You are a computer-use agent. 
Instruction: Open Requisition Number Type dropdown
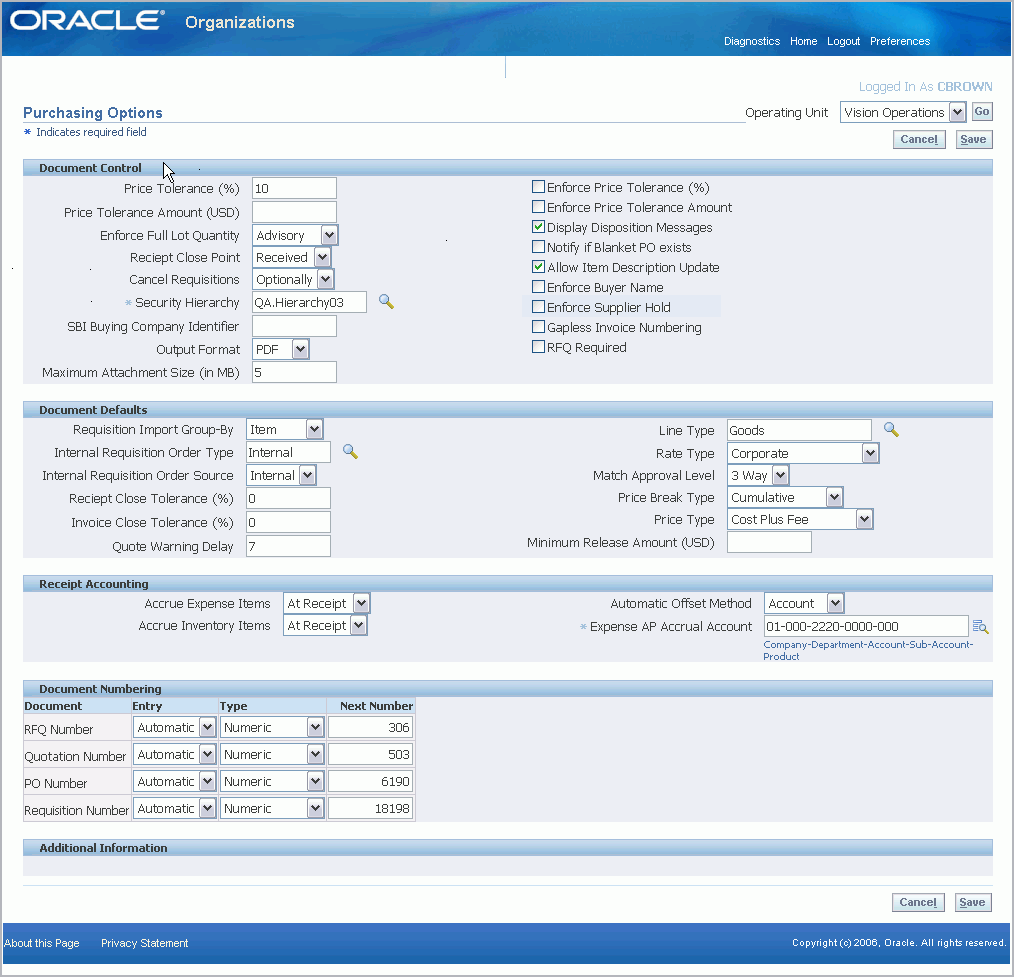tap(272, 809)
